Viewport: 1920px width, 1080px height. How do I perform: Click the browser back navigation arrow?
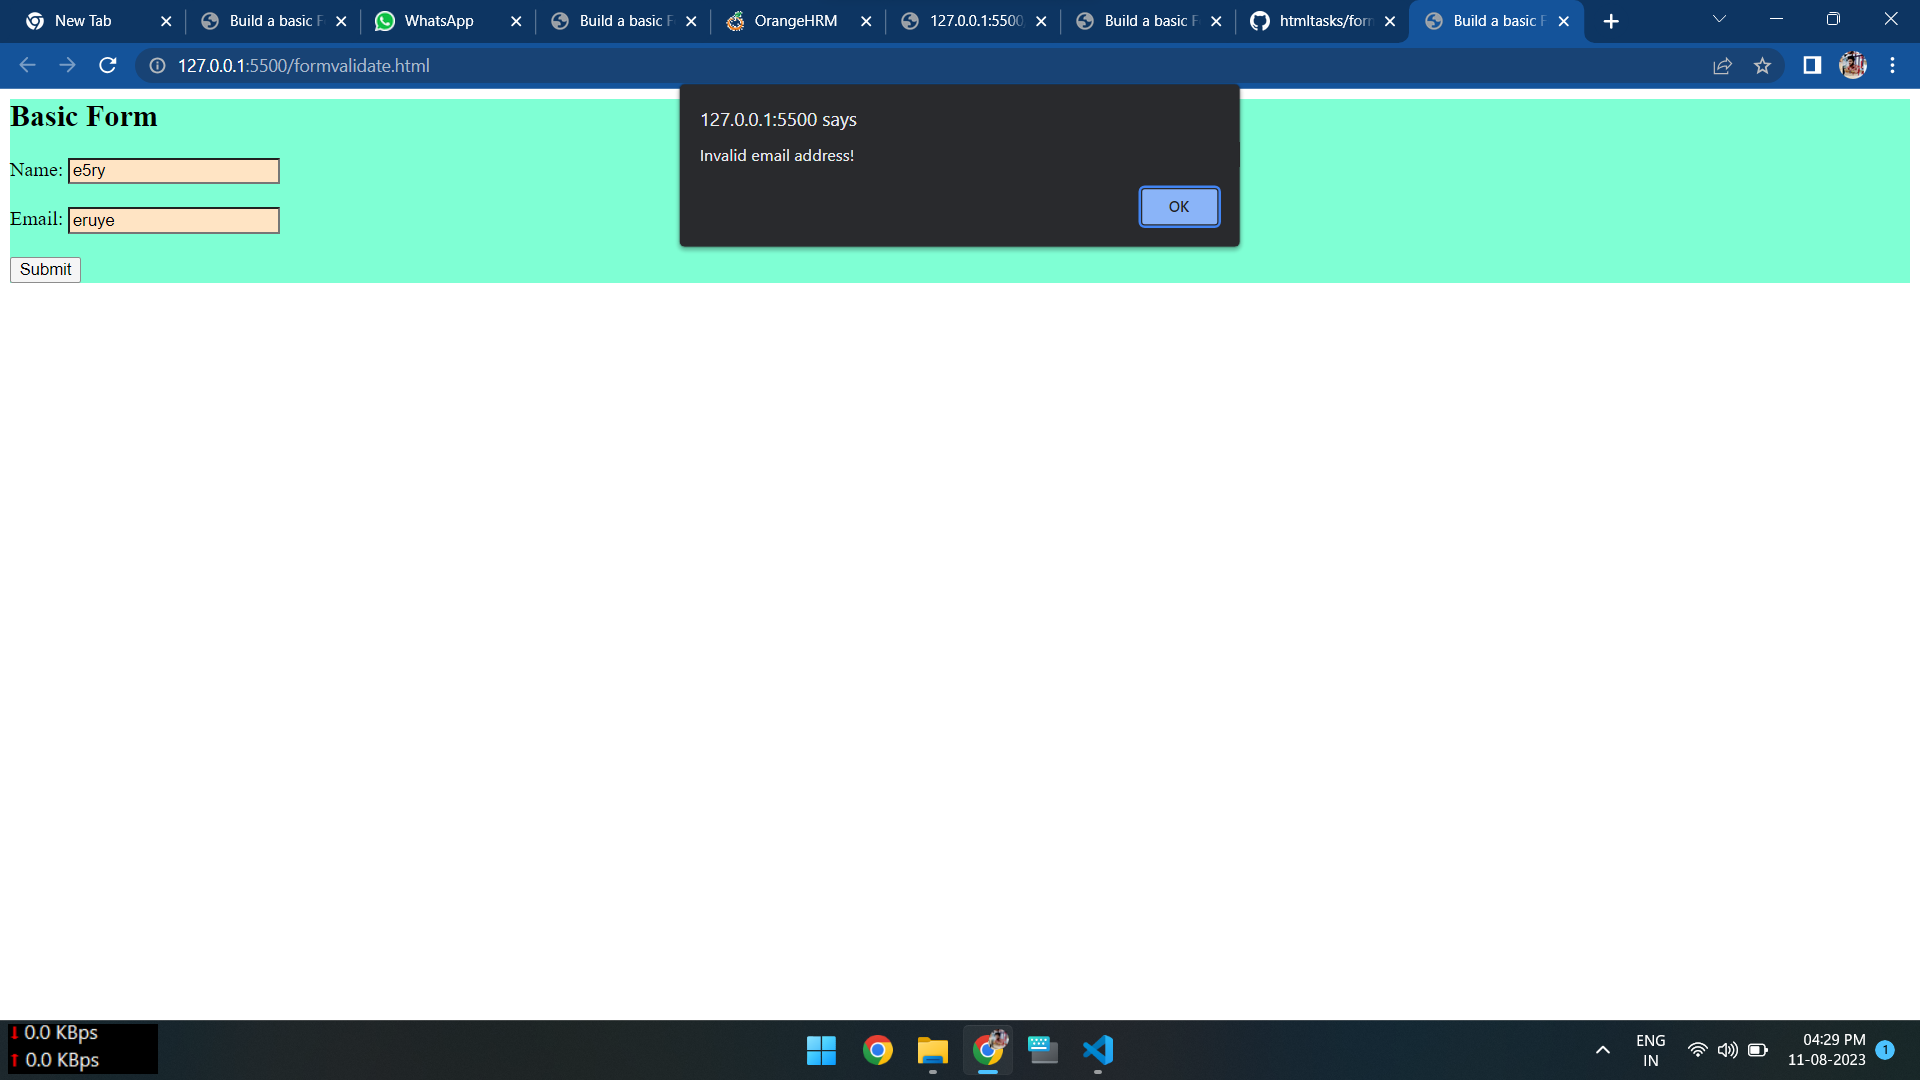tap(26, 65)
